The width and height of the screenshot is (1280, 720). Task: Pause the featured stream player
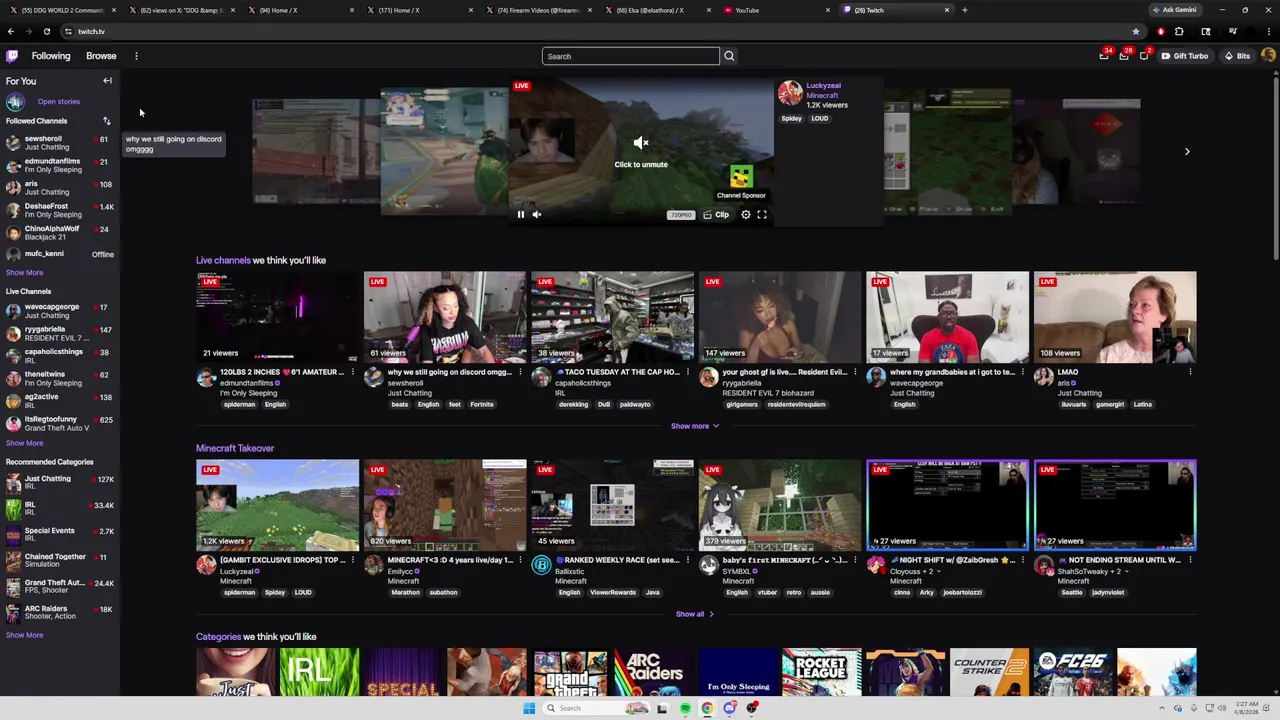pyautogui.click(x=520, y=214)
